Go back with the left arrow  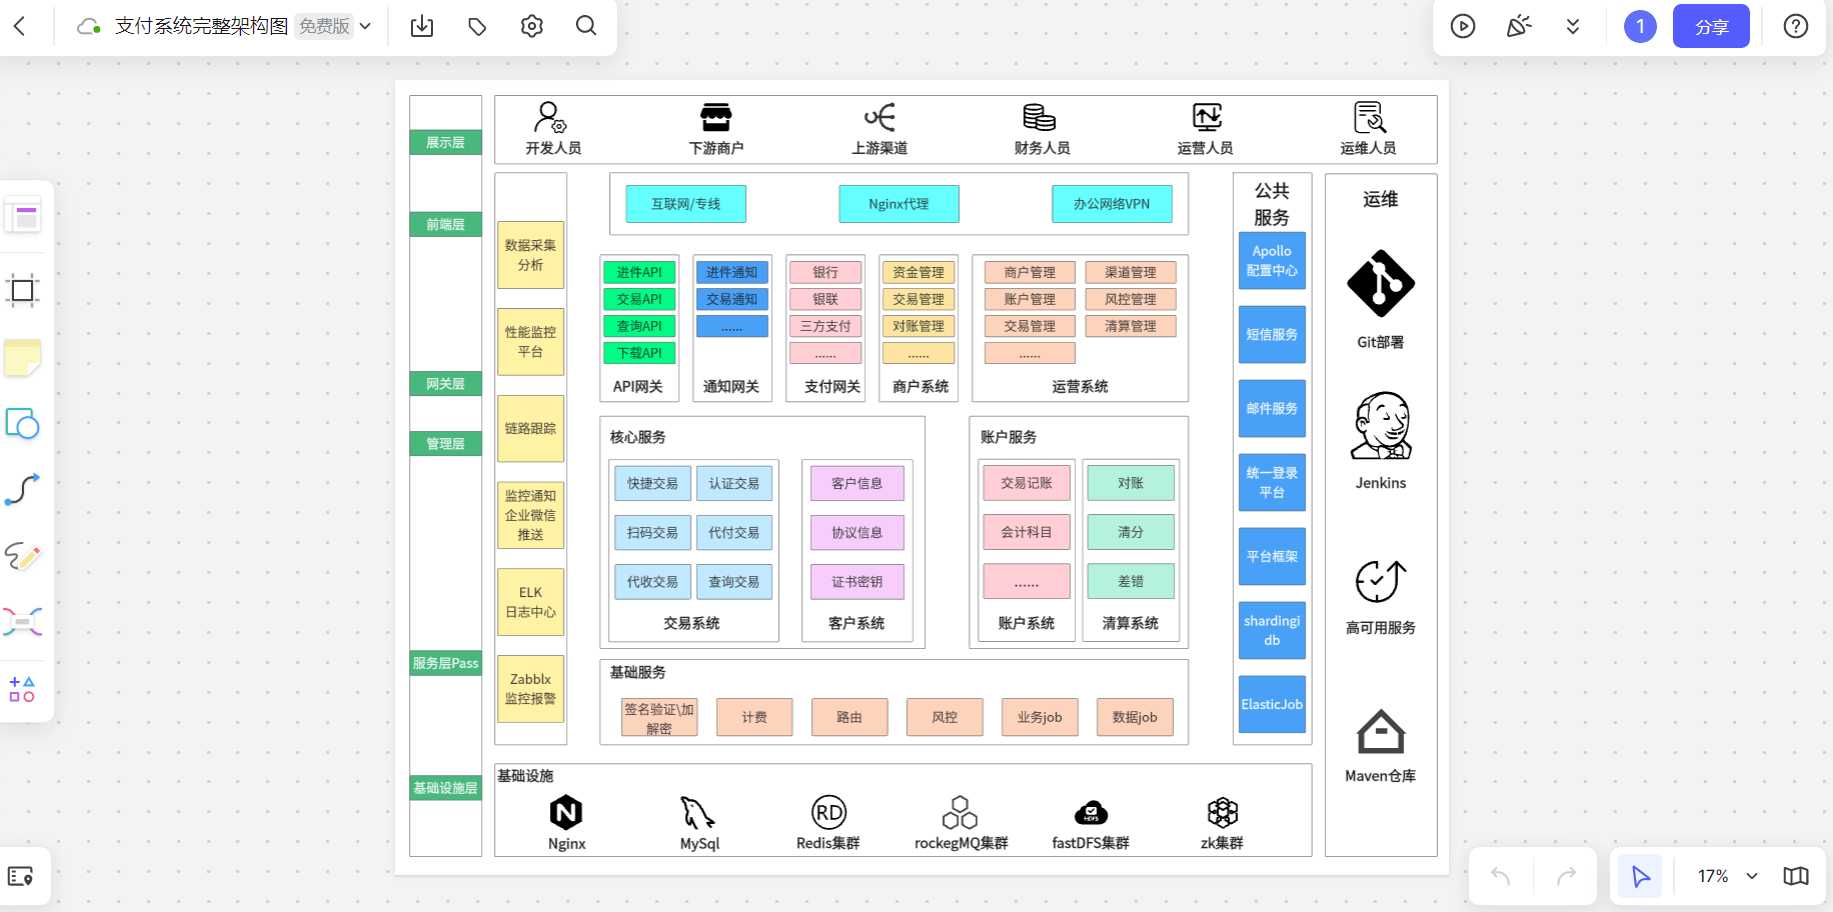[19, 27]
